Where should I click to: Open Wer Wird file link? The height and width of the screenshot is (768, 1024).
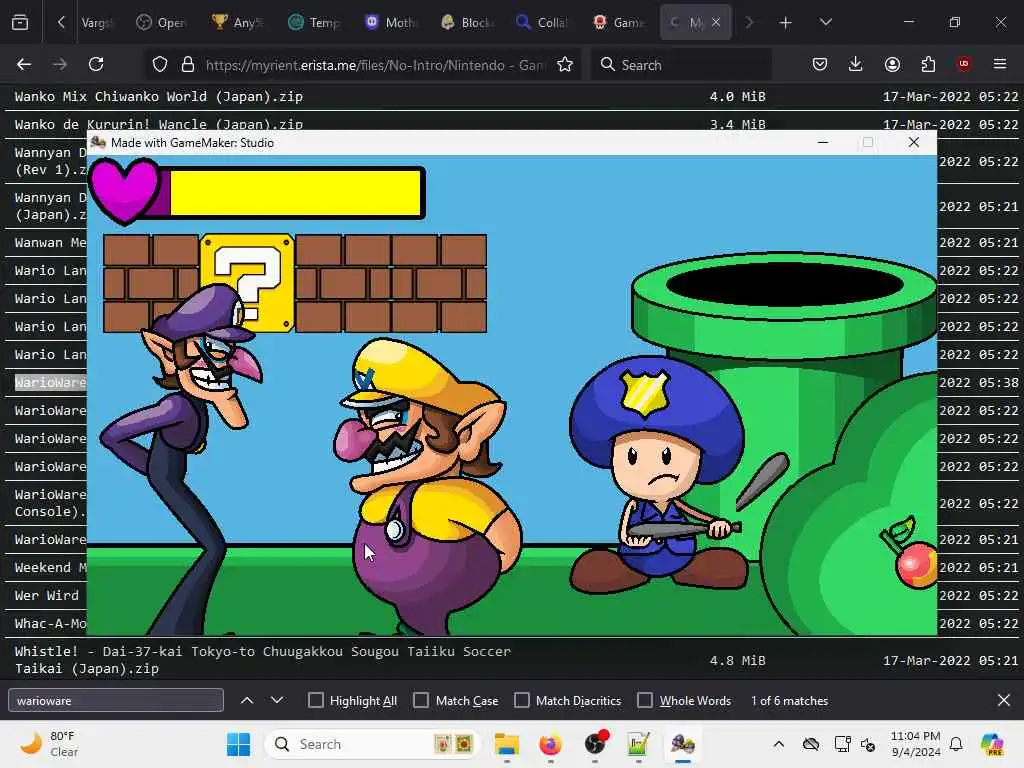pyautogui.click(x=47, y=596)
